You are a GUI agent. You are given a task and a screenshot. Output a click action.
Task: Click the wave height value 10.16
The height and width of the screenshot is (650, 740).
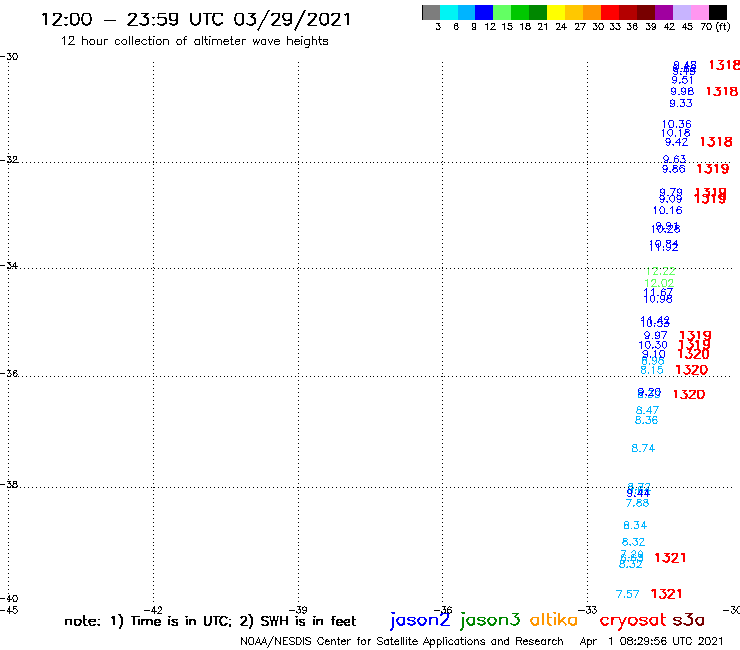tap(668, 210)
